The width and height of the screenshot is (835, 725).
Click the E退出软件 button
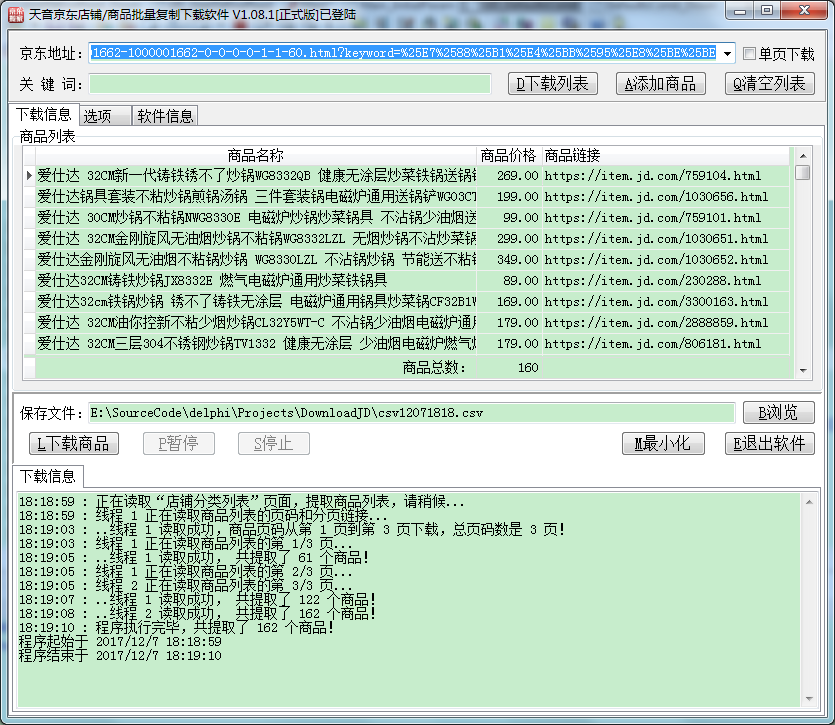pos(769,443)
